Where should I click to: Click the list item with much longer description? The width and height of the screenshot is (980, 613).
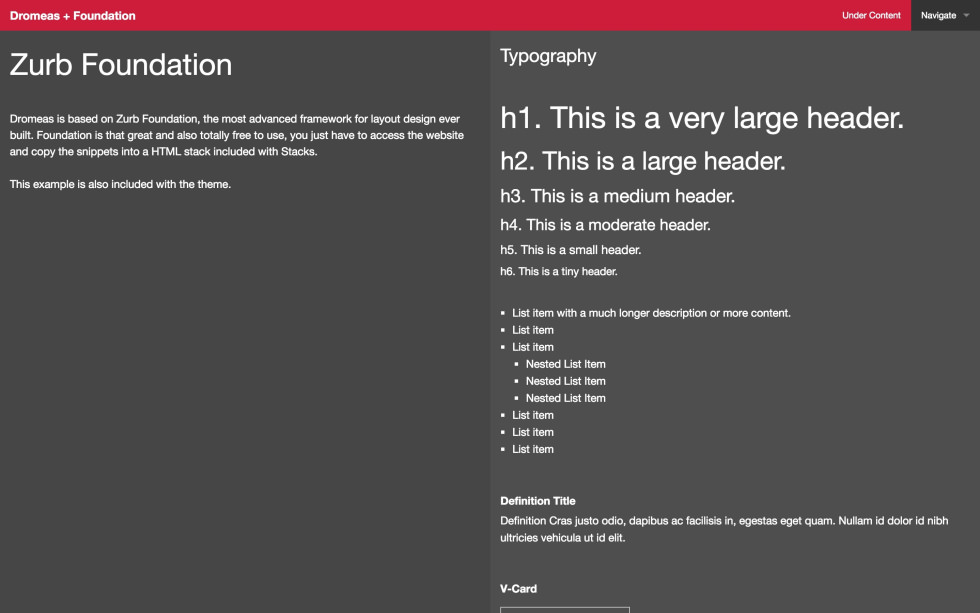tap(651, 313)
